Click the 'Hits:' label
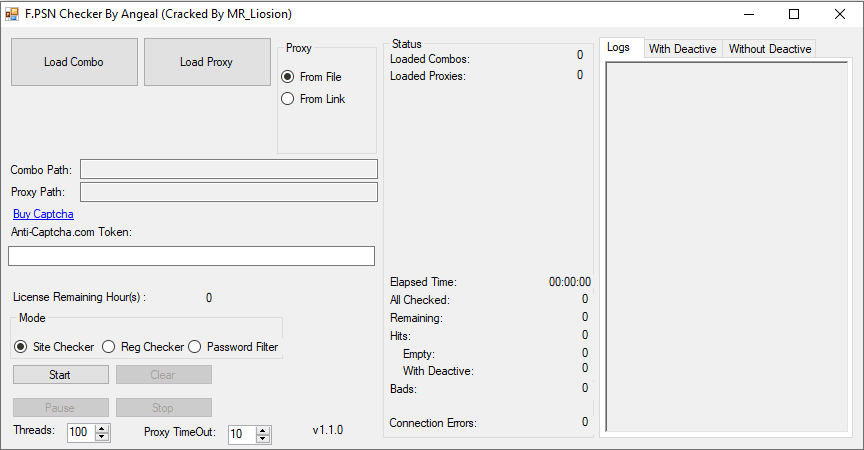This screenshot has height=450, width=864. tap(400, 336)
